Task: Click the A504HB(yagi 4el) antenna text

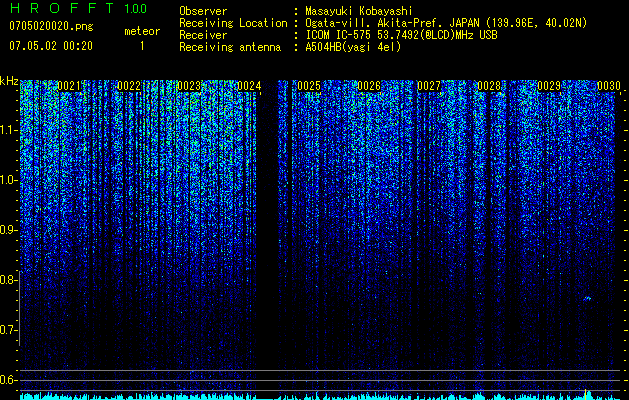Action: 353,47
